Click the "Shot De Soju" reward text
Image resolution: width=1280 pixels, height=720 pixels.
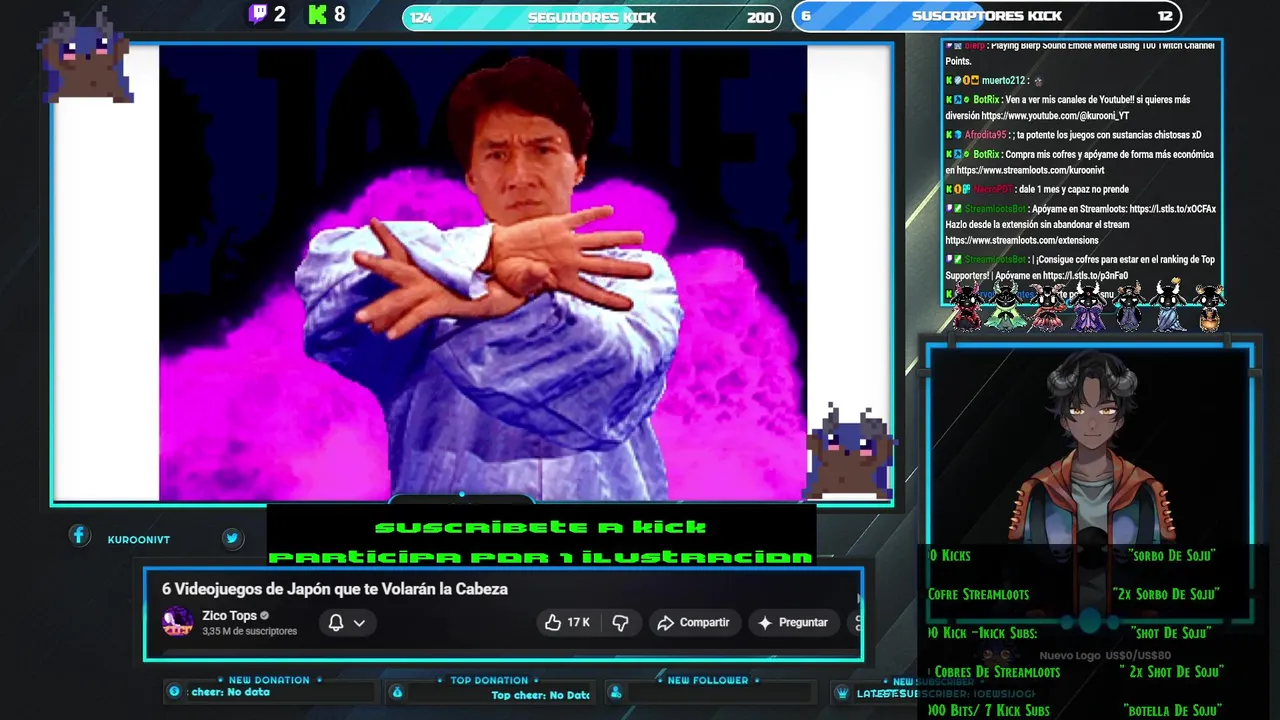pos(1171,633)
